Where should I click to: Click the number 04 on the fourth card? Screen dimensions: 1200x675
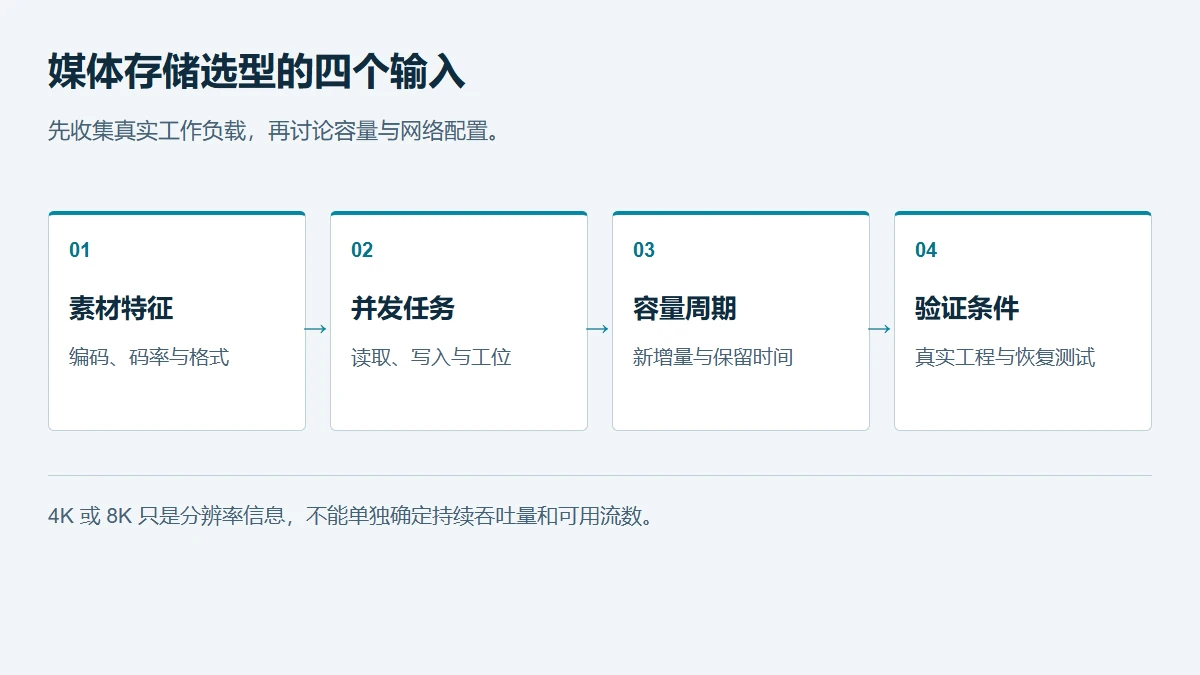pos(926,250)
